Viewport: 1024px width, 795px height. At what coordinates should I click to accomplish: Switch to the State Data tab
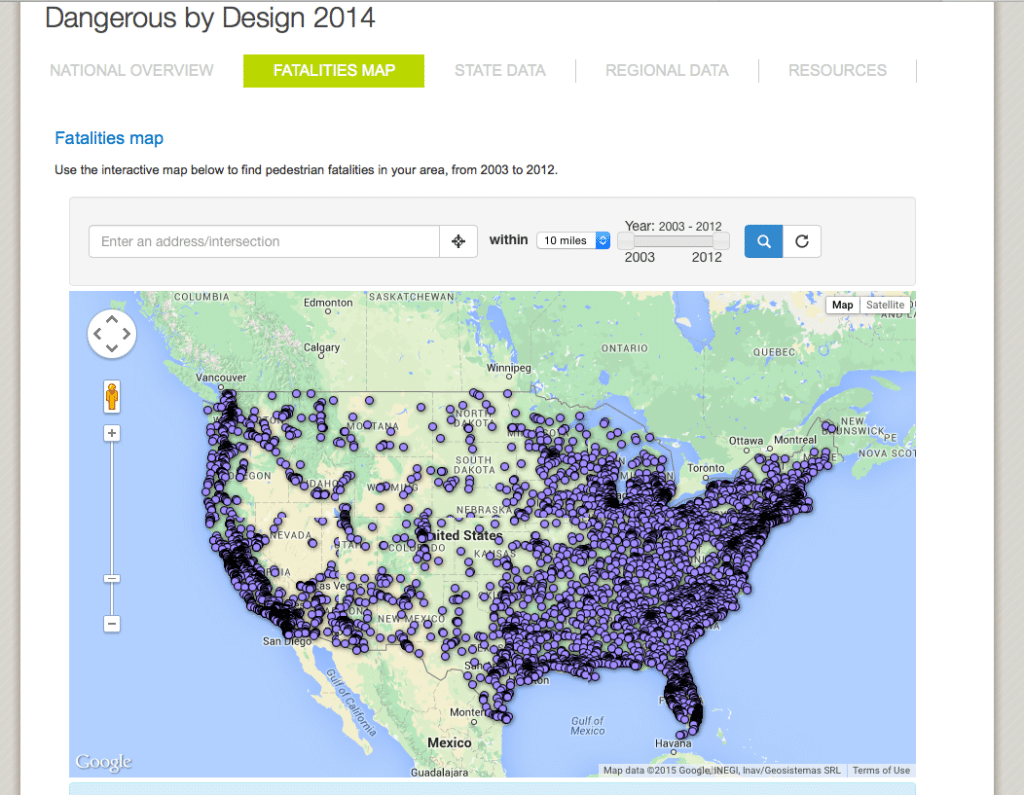500,71
